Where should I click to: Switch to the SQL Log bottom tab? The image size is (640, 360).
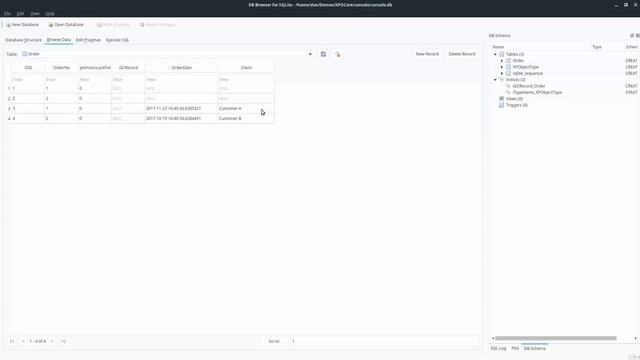pyautogui.click(x=498, y=348)
